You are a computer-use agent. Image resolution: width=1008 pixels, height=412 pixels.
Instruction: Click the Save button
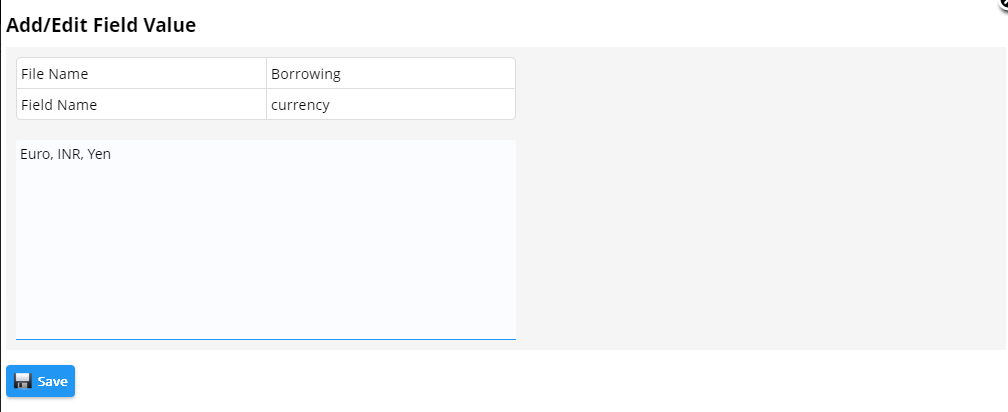40,381
